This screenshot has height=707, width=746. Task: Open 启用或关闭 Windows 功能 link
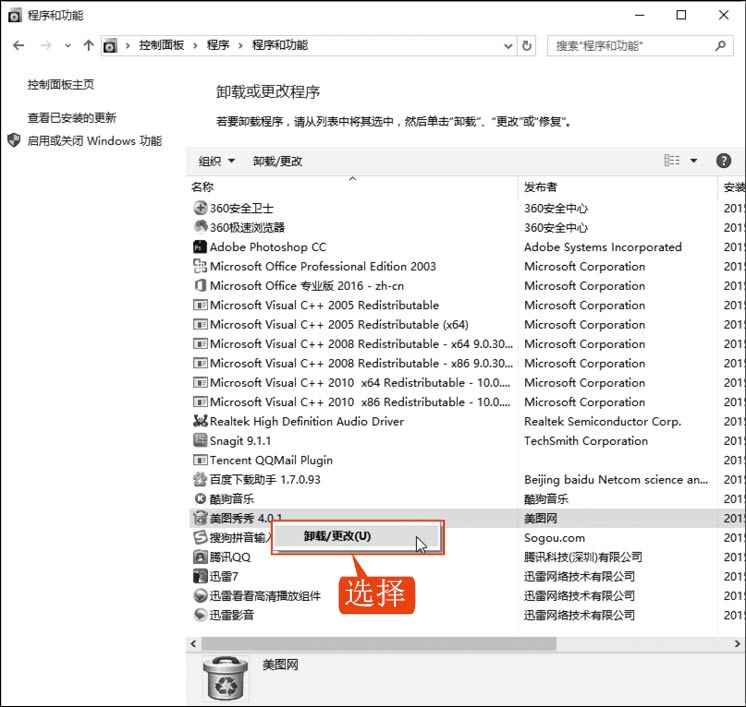(95, 141)
